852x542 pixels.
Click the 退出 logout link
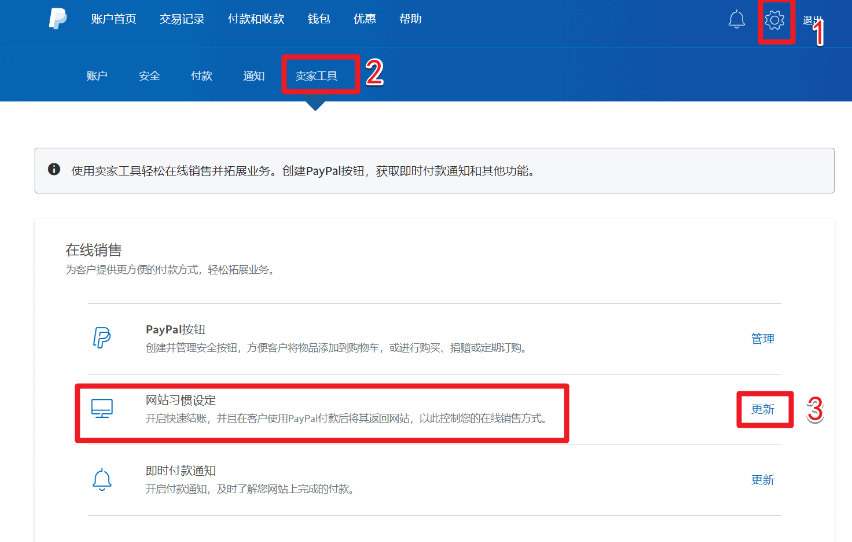pos(812,21)
